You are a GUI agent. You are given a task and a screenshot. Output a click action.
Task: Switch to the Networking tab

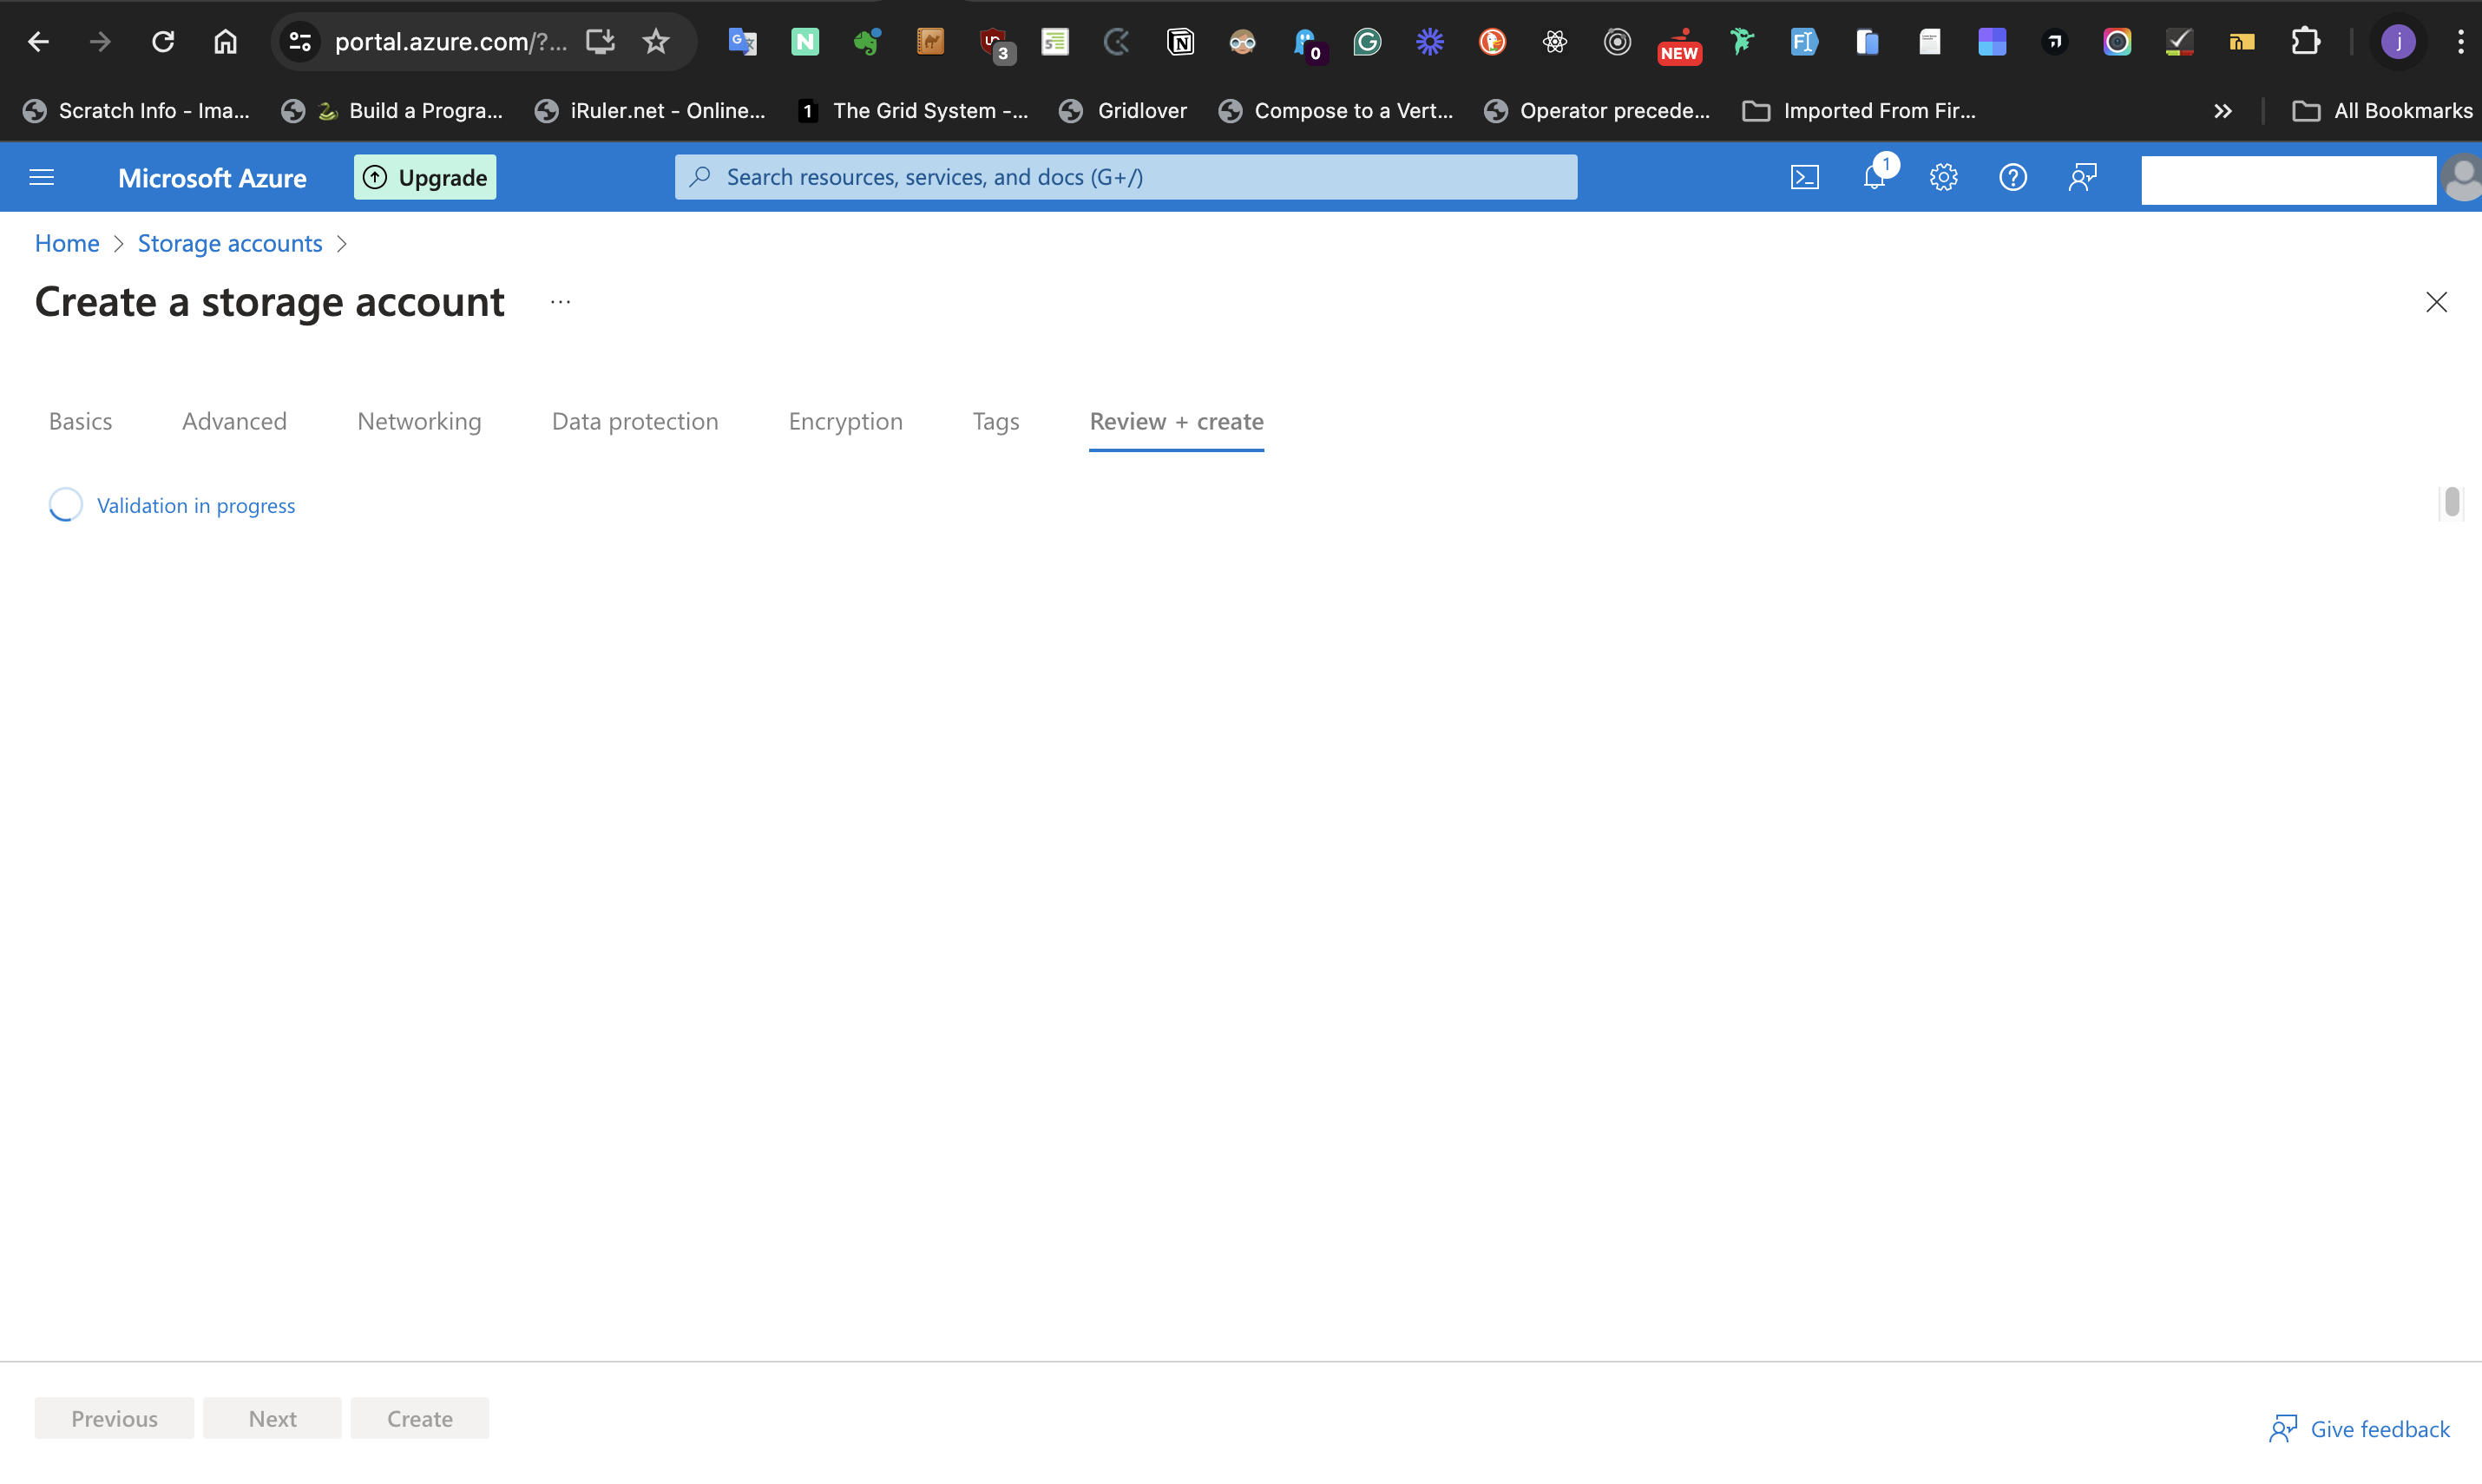click(x=419, y=421)
